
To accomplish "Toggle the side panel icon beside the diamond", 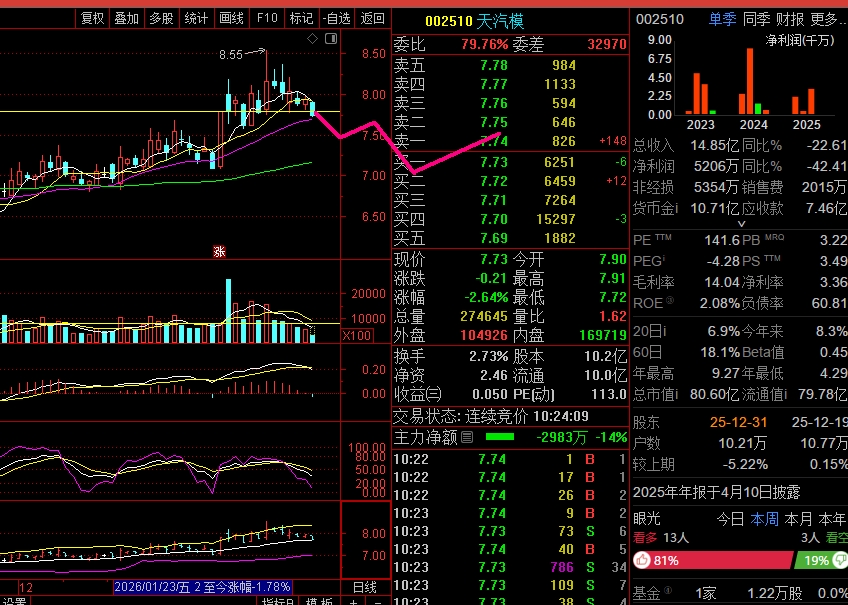I will click(x=331, y=38).
